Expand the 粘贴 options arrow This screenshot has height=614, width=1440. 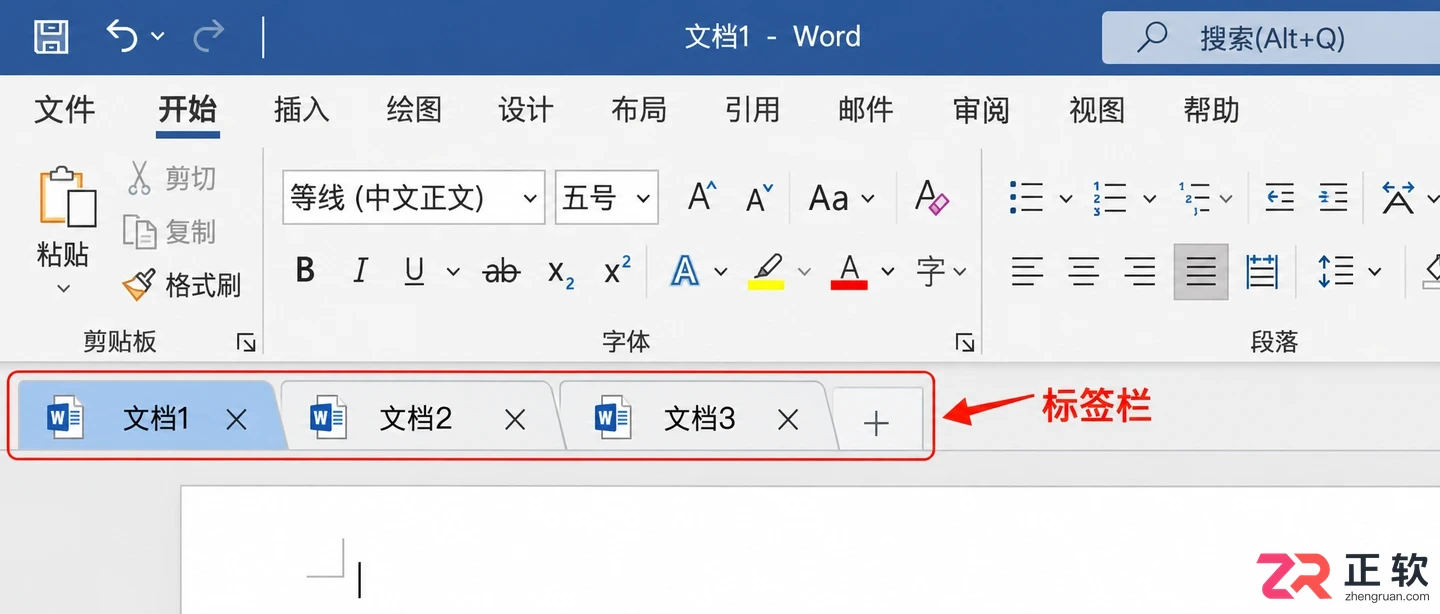coord(63,289)
